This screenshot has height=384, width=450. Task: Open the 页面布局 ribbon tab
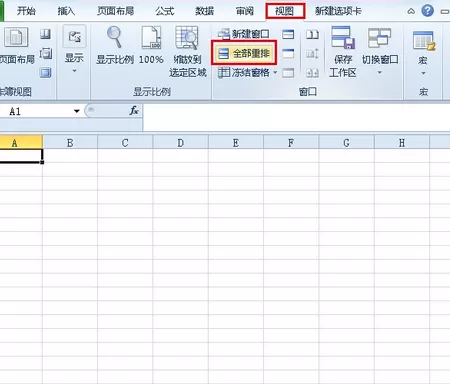point(115,11)
